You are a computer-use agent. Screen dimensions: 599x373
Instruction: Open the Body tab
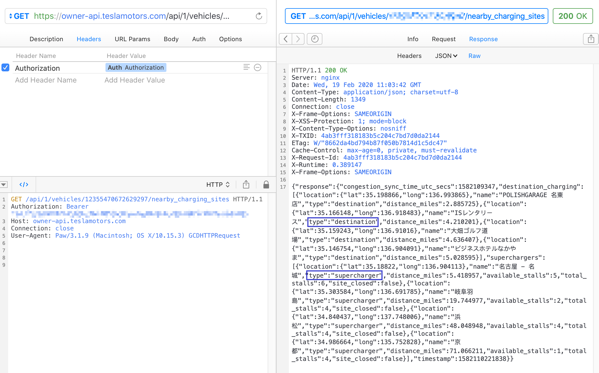[x=171, y=39]
